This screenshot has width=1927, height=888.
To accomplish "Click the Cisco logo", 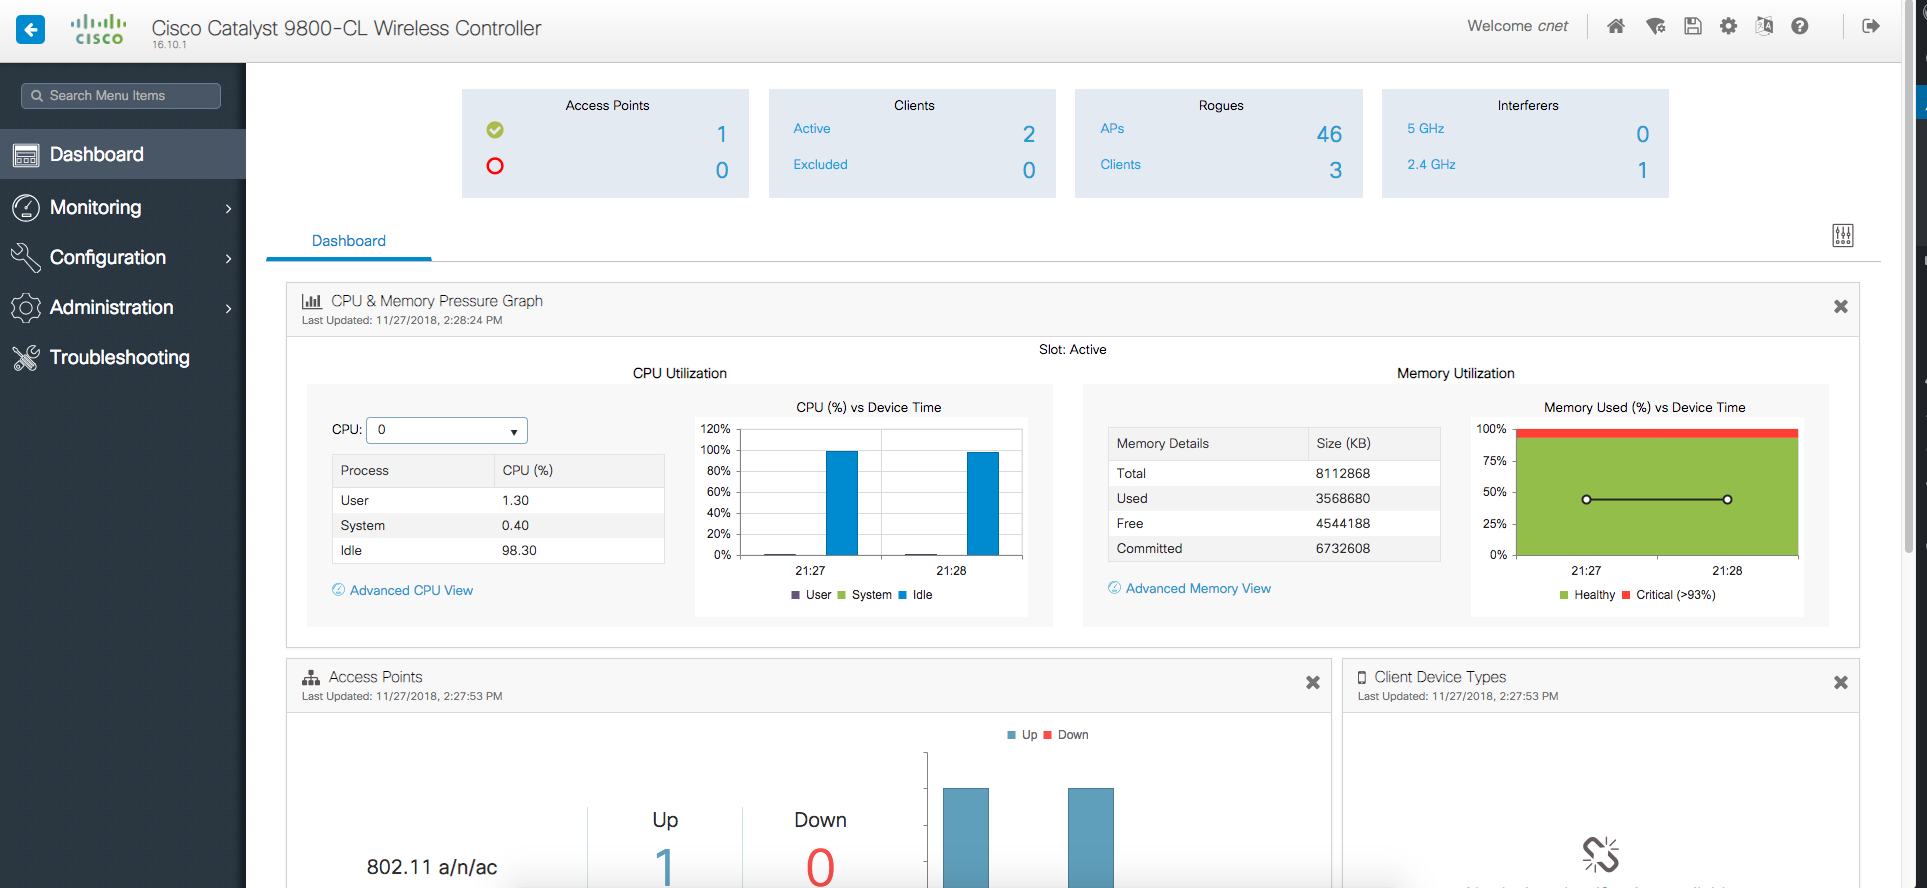I will click(x=99, y=29).
